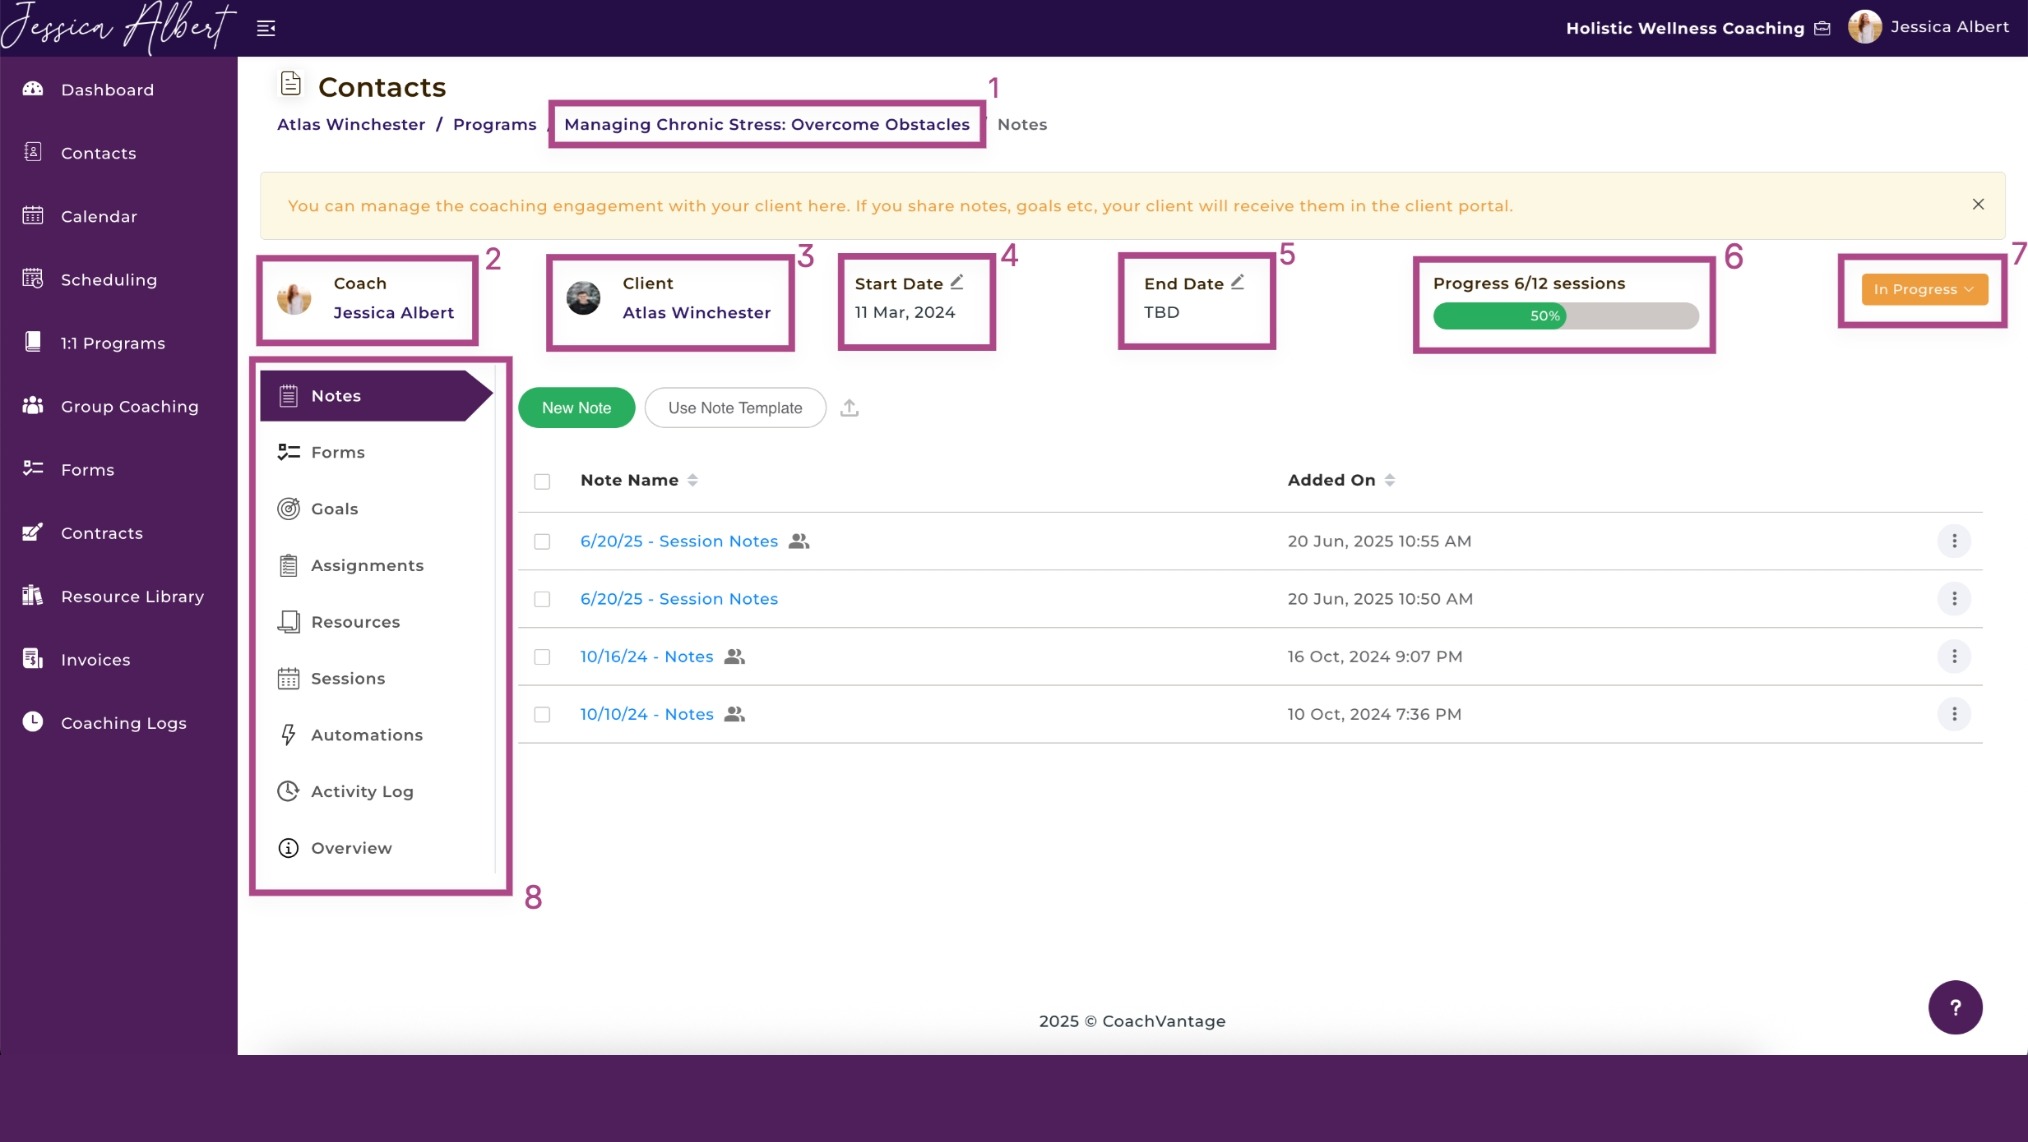This screenshot has width=2028, height=1142.
Task: Edit Start Date with pencil icon
Action: pyautogui.click(x=957, y=283)
